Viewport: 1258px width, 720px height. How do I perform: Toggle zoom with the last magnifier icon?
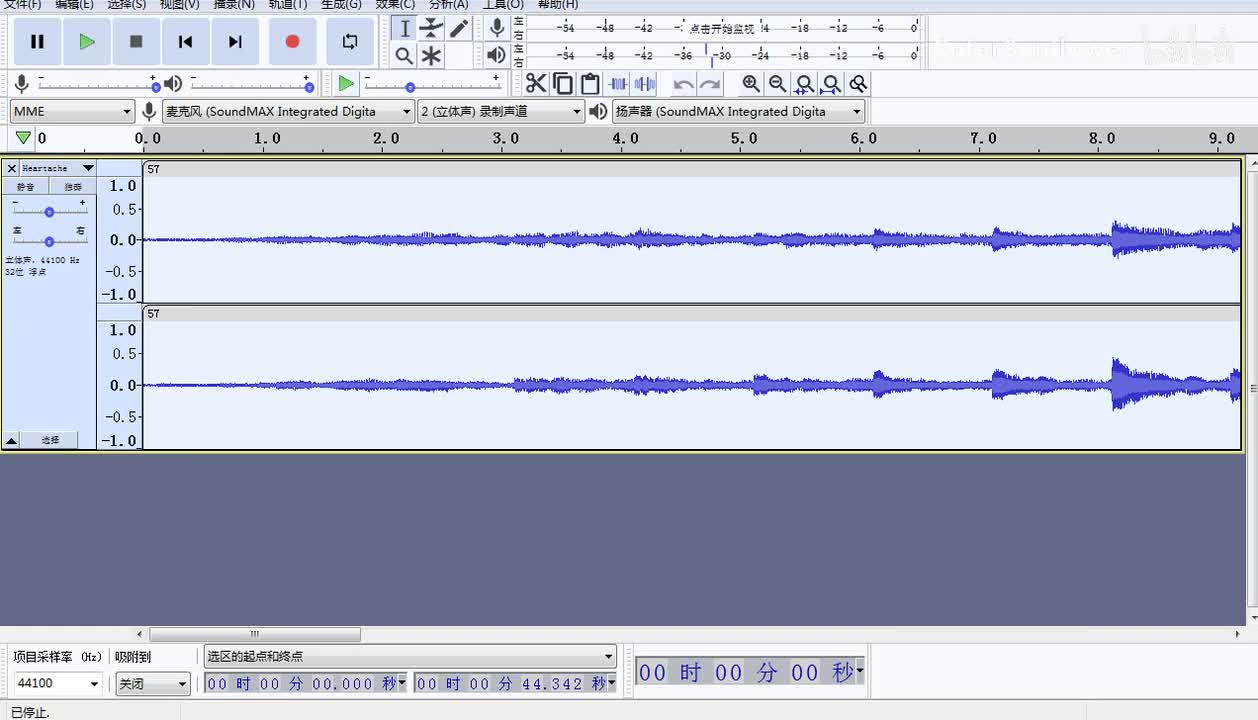[x=858, y=84]
